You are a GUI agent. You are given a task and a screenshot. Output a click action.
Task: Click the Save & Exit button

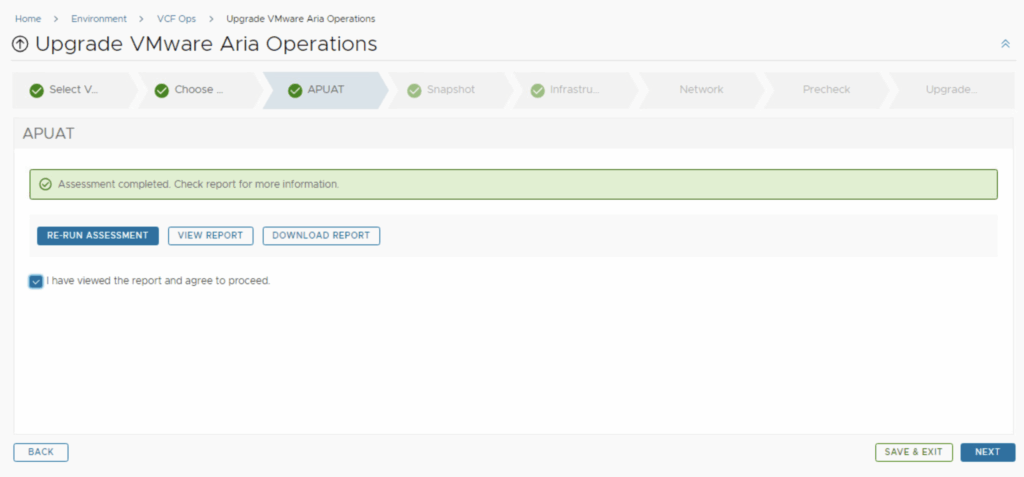[x=913, y=452]
